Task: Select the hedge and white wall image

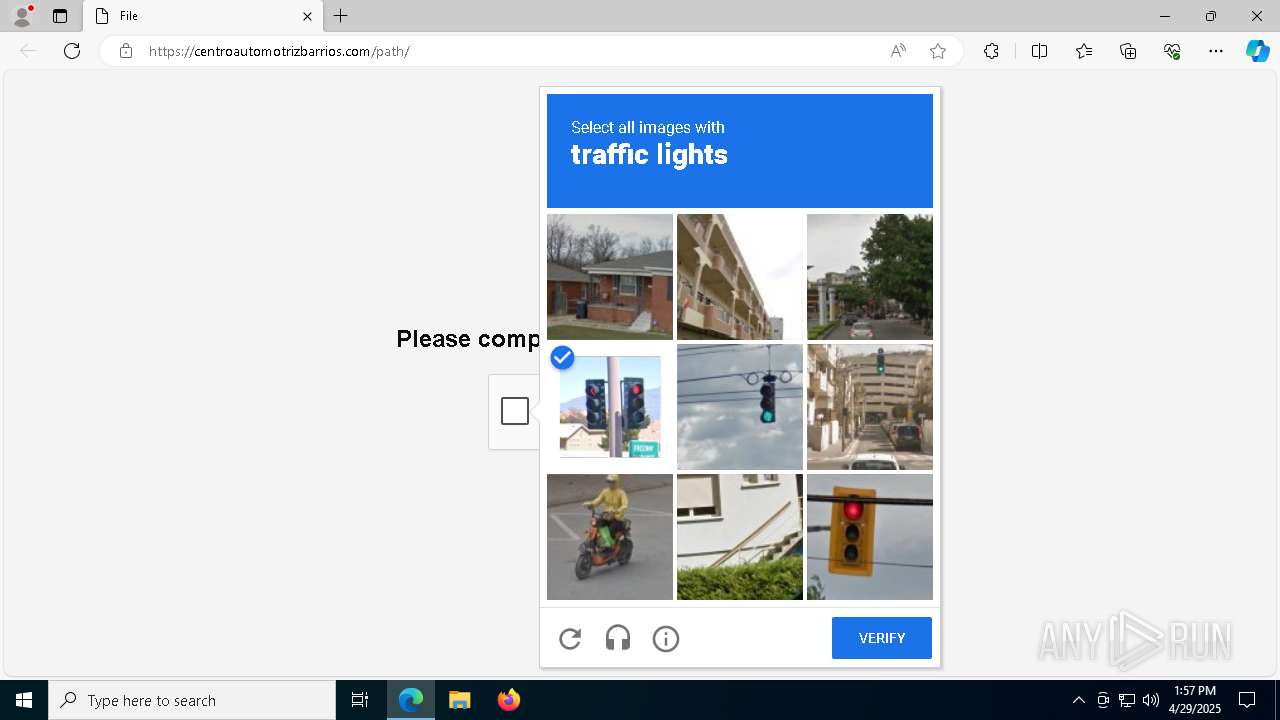Action: pos(740,537)
